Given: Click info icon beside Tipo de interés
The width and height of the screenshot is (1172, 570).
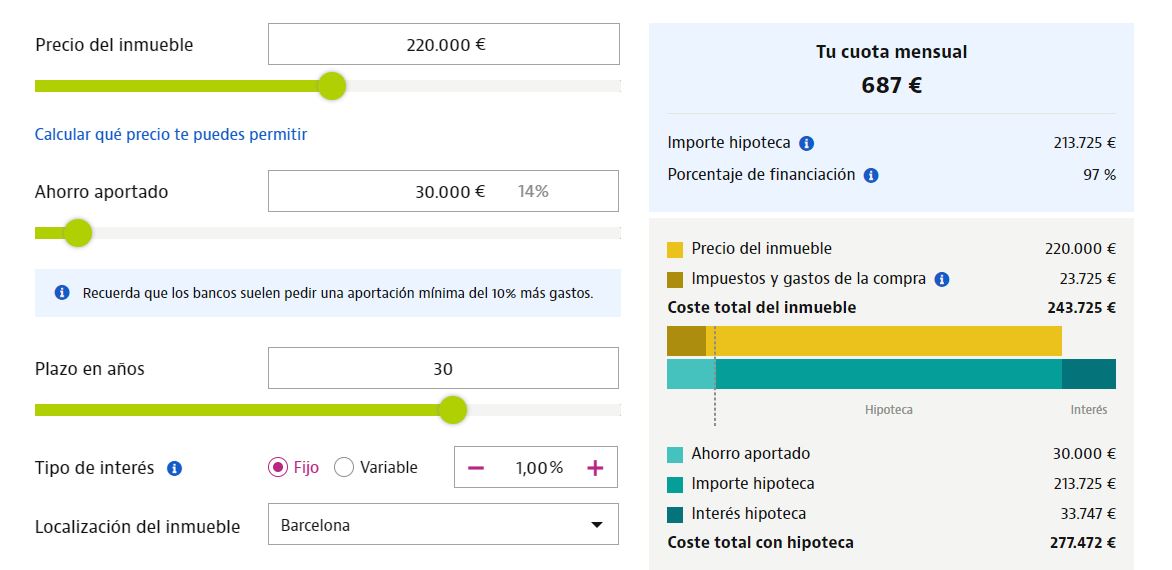Looking at the screenshot, I should tap(174, 468).
